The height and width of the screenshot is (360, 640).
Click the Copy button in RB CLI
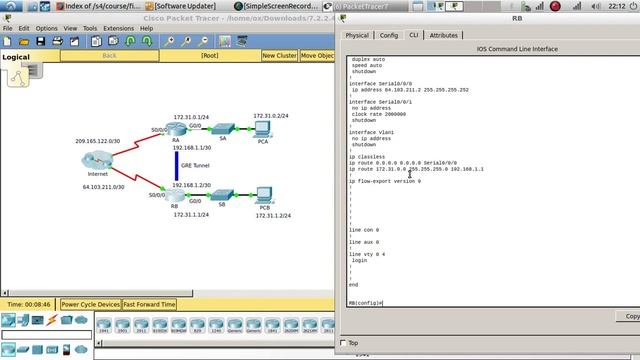(x=628, y=316)
